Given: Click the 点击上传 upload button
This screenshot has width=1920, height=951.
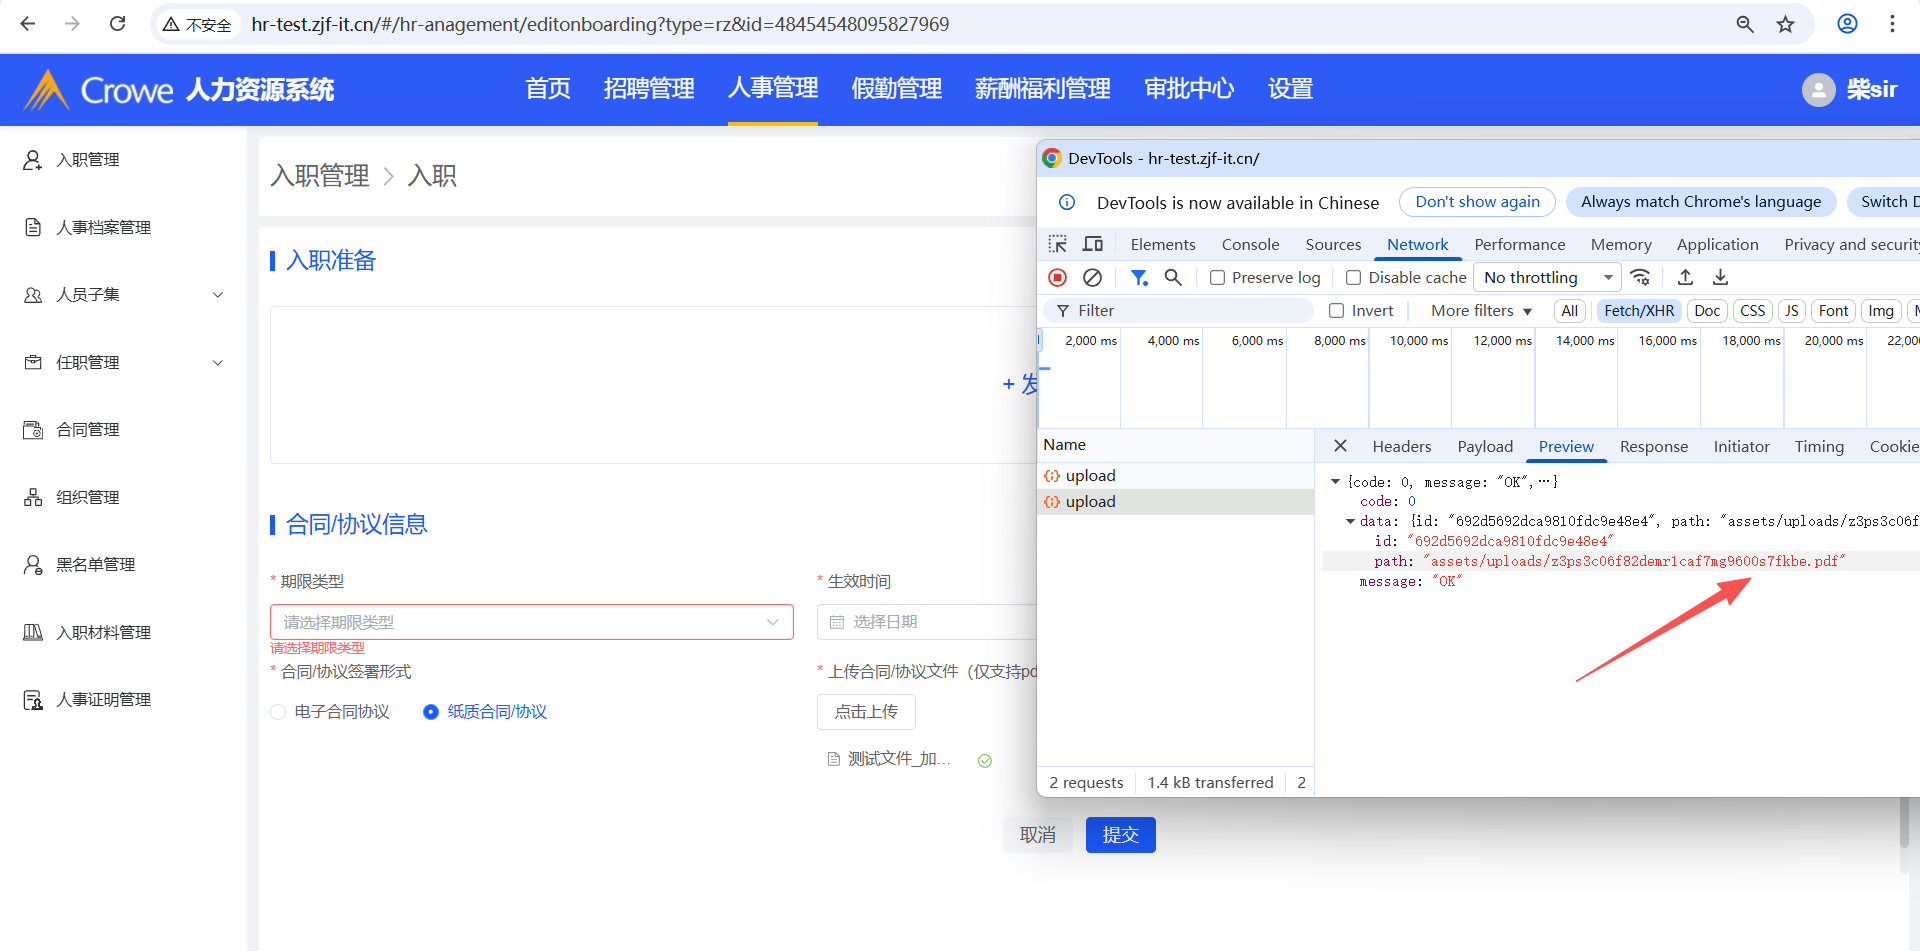Looking at the screenshot, I should [x=866, y=712].
